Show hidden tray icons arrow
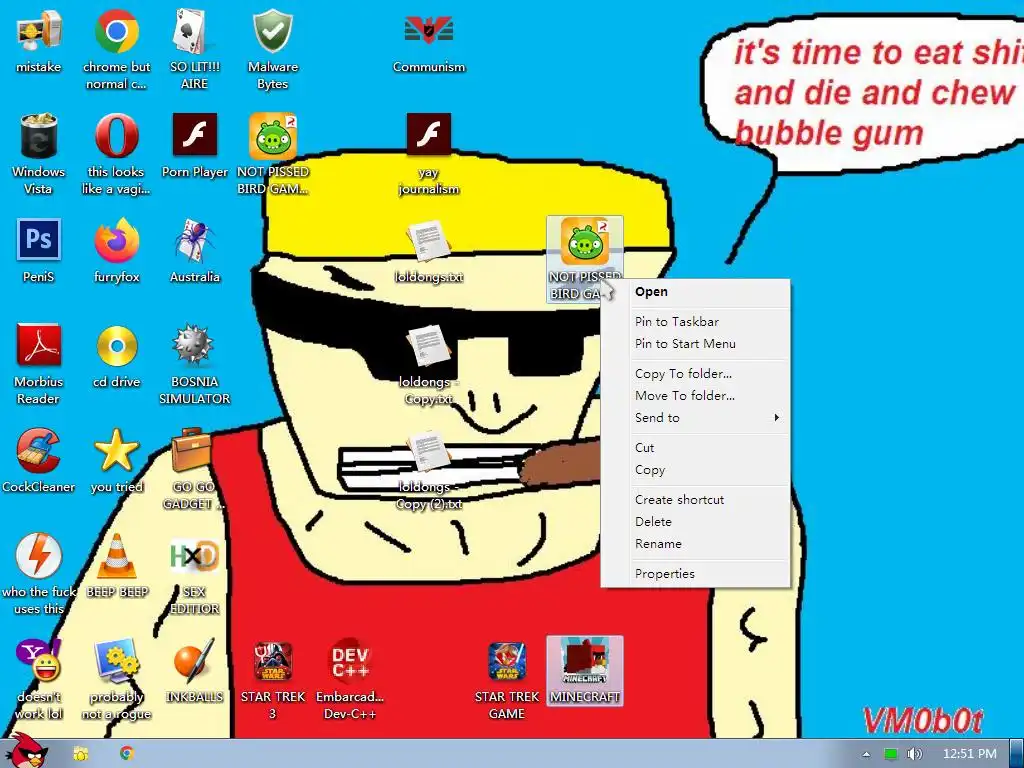The width and height of the screenshot is (1024, 768). [x=866, y=754]
